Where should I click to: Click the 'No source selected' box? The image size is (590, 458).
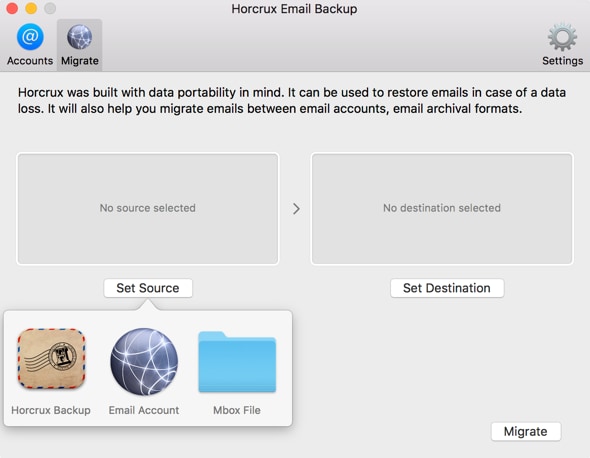pyautogui.click(x=148, y=208)
